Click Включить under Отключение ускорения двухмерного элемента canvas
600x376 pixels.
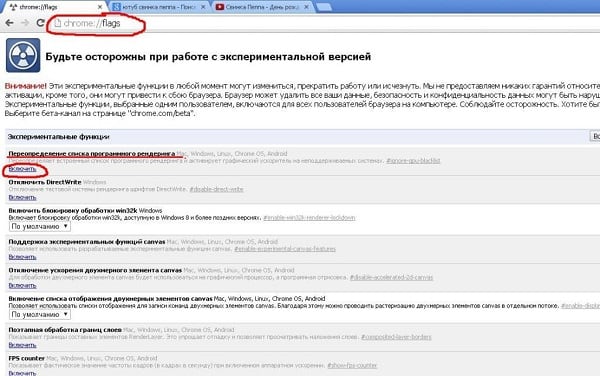click(22, 286)
